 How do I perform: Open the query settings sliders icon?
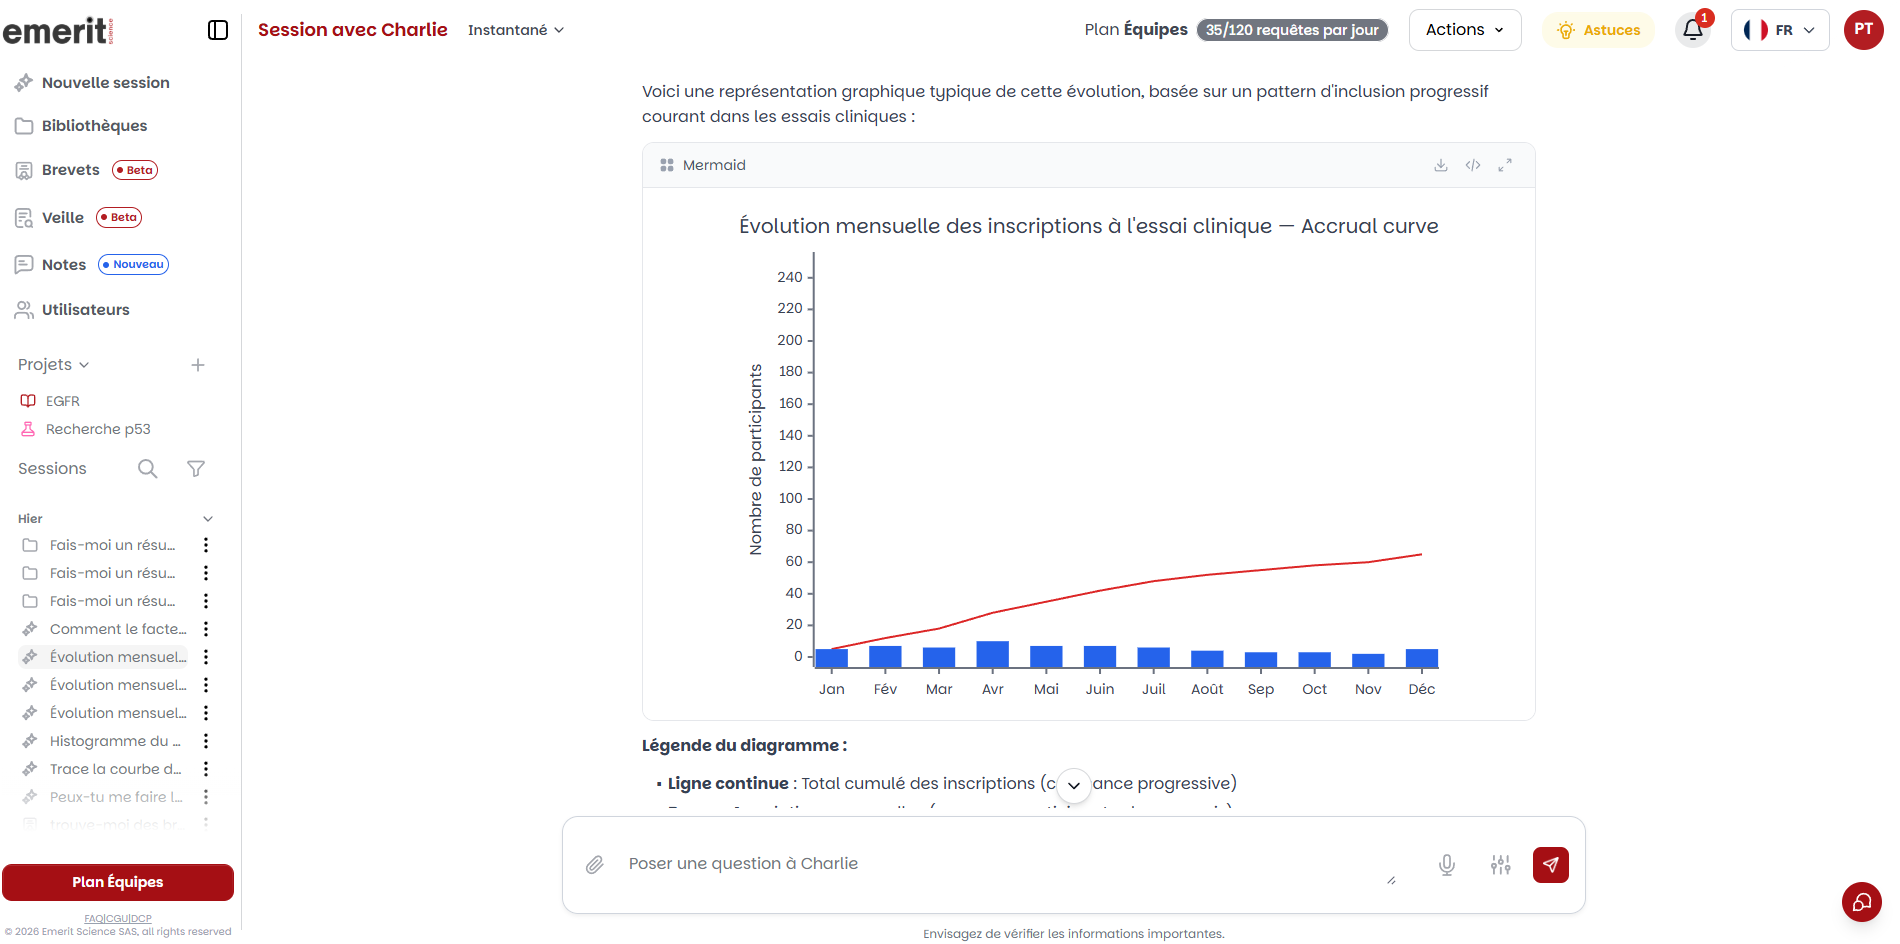pyautogui.click(x=1501, y=865)
